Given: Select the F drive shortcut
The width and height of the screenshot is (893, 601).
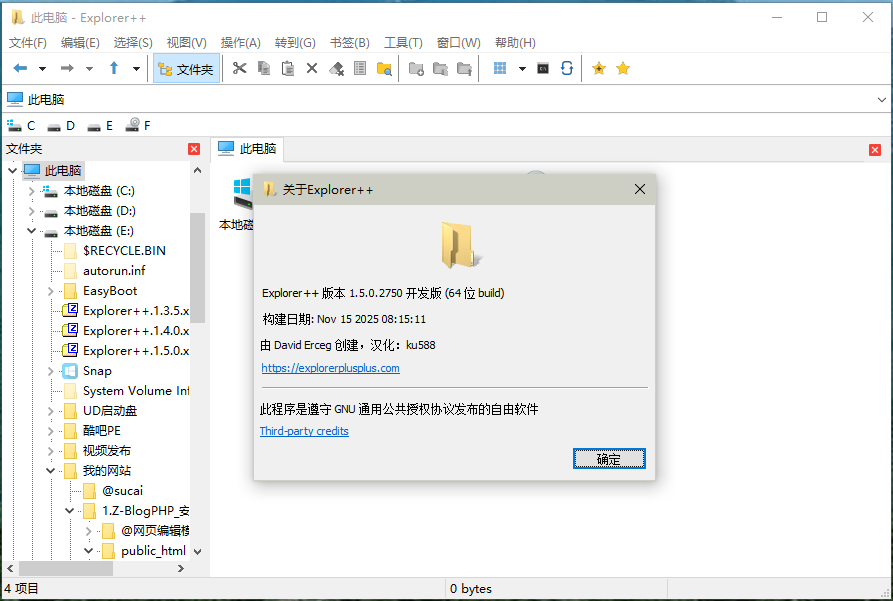Looking at the screenshot, I should [x=138, y=126].
